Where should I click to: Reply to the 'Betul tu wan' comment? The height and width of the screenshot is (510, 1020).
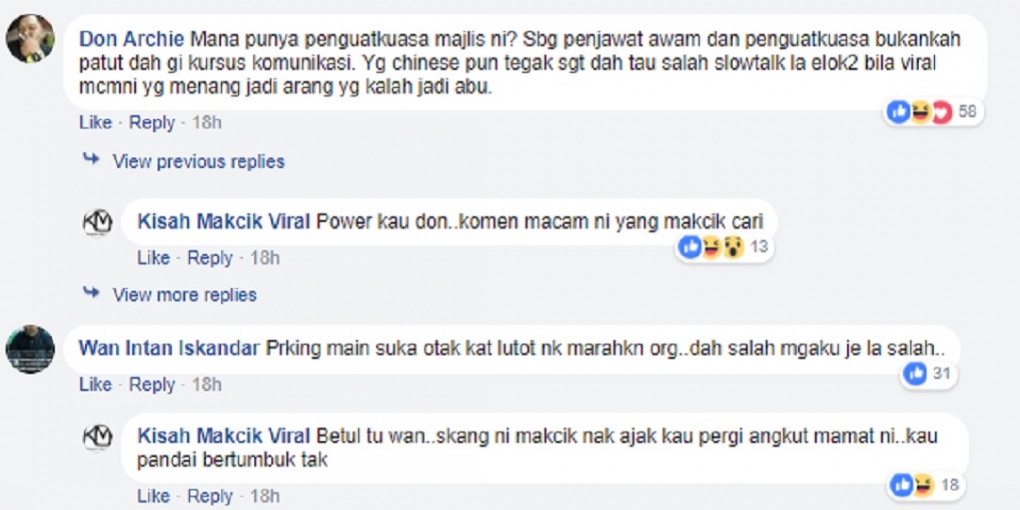[210, 495]
